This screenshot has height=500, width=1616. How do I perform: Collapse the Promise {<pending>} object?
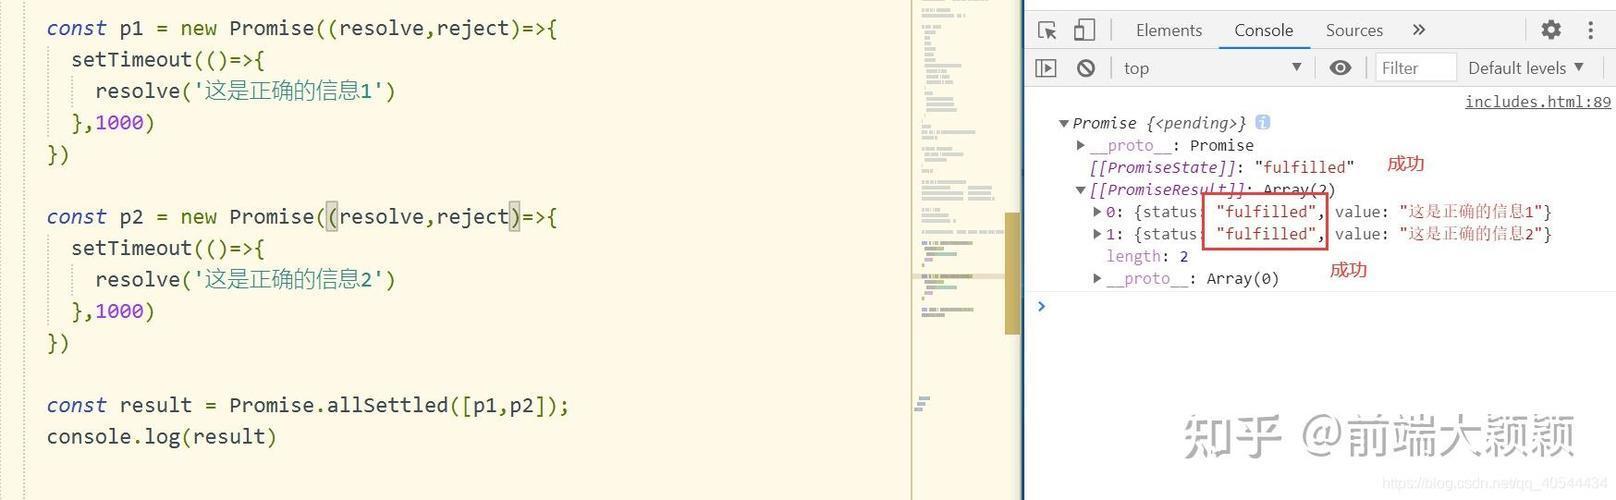pos(1064,123)
